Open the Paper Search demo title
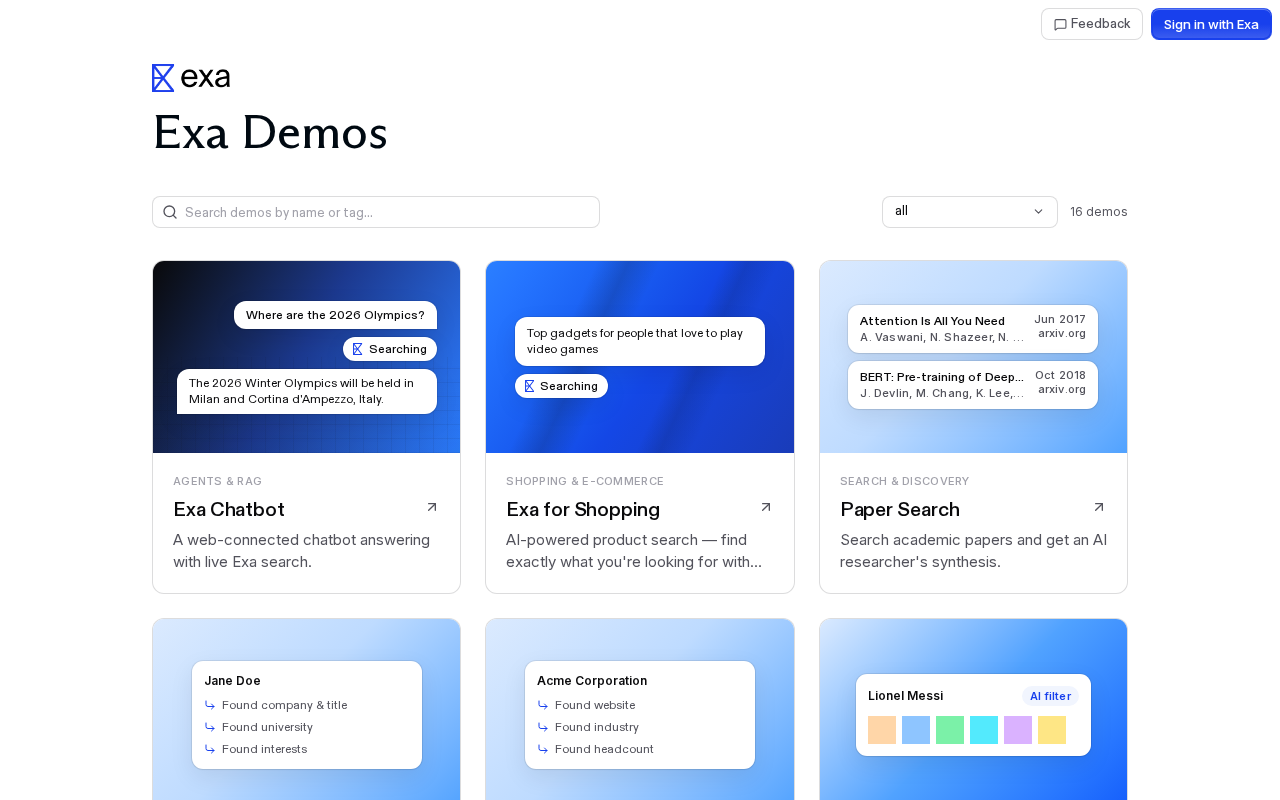Image resolution: width=1280 pixels, height=800 pixels. (900, 510)
